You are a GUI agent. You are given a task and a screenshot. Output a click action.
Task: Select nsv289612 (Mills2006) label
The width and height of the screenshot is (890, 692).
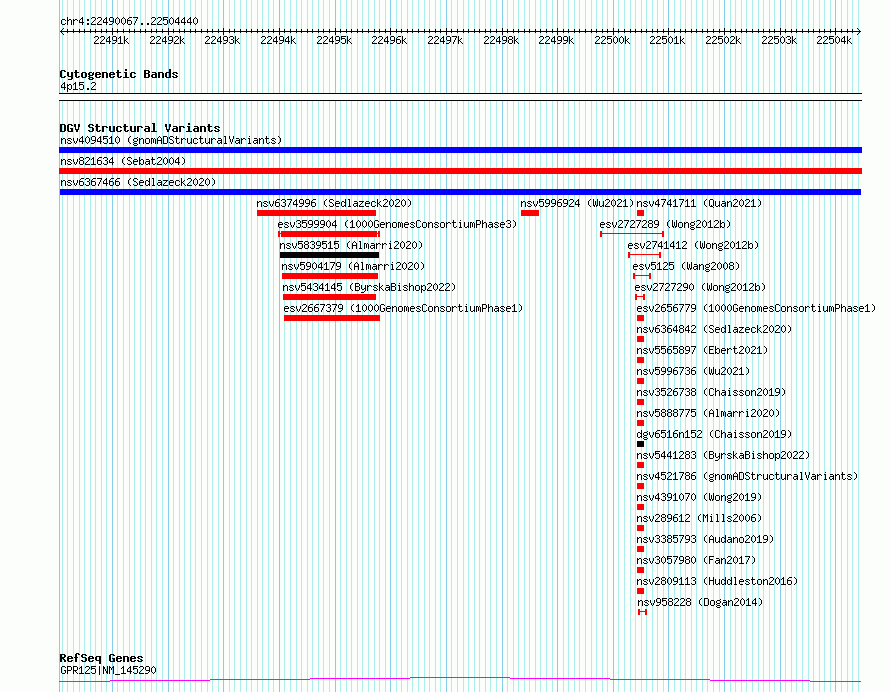pyautogui.click(x=699, y=518)
